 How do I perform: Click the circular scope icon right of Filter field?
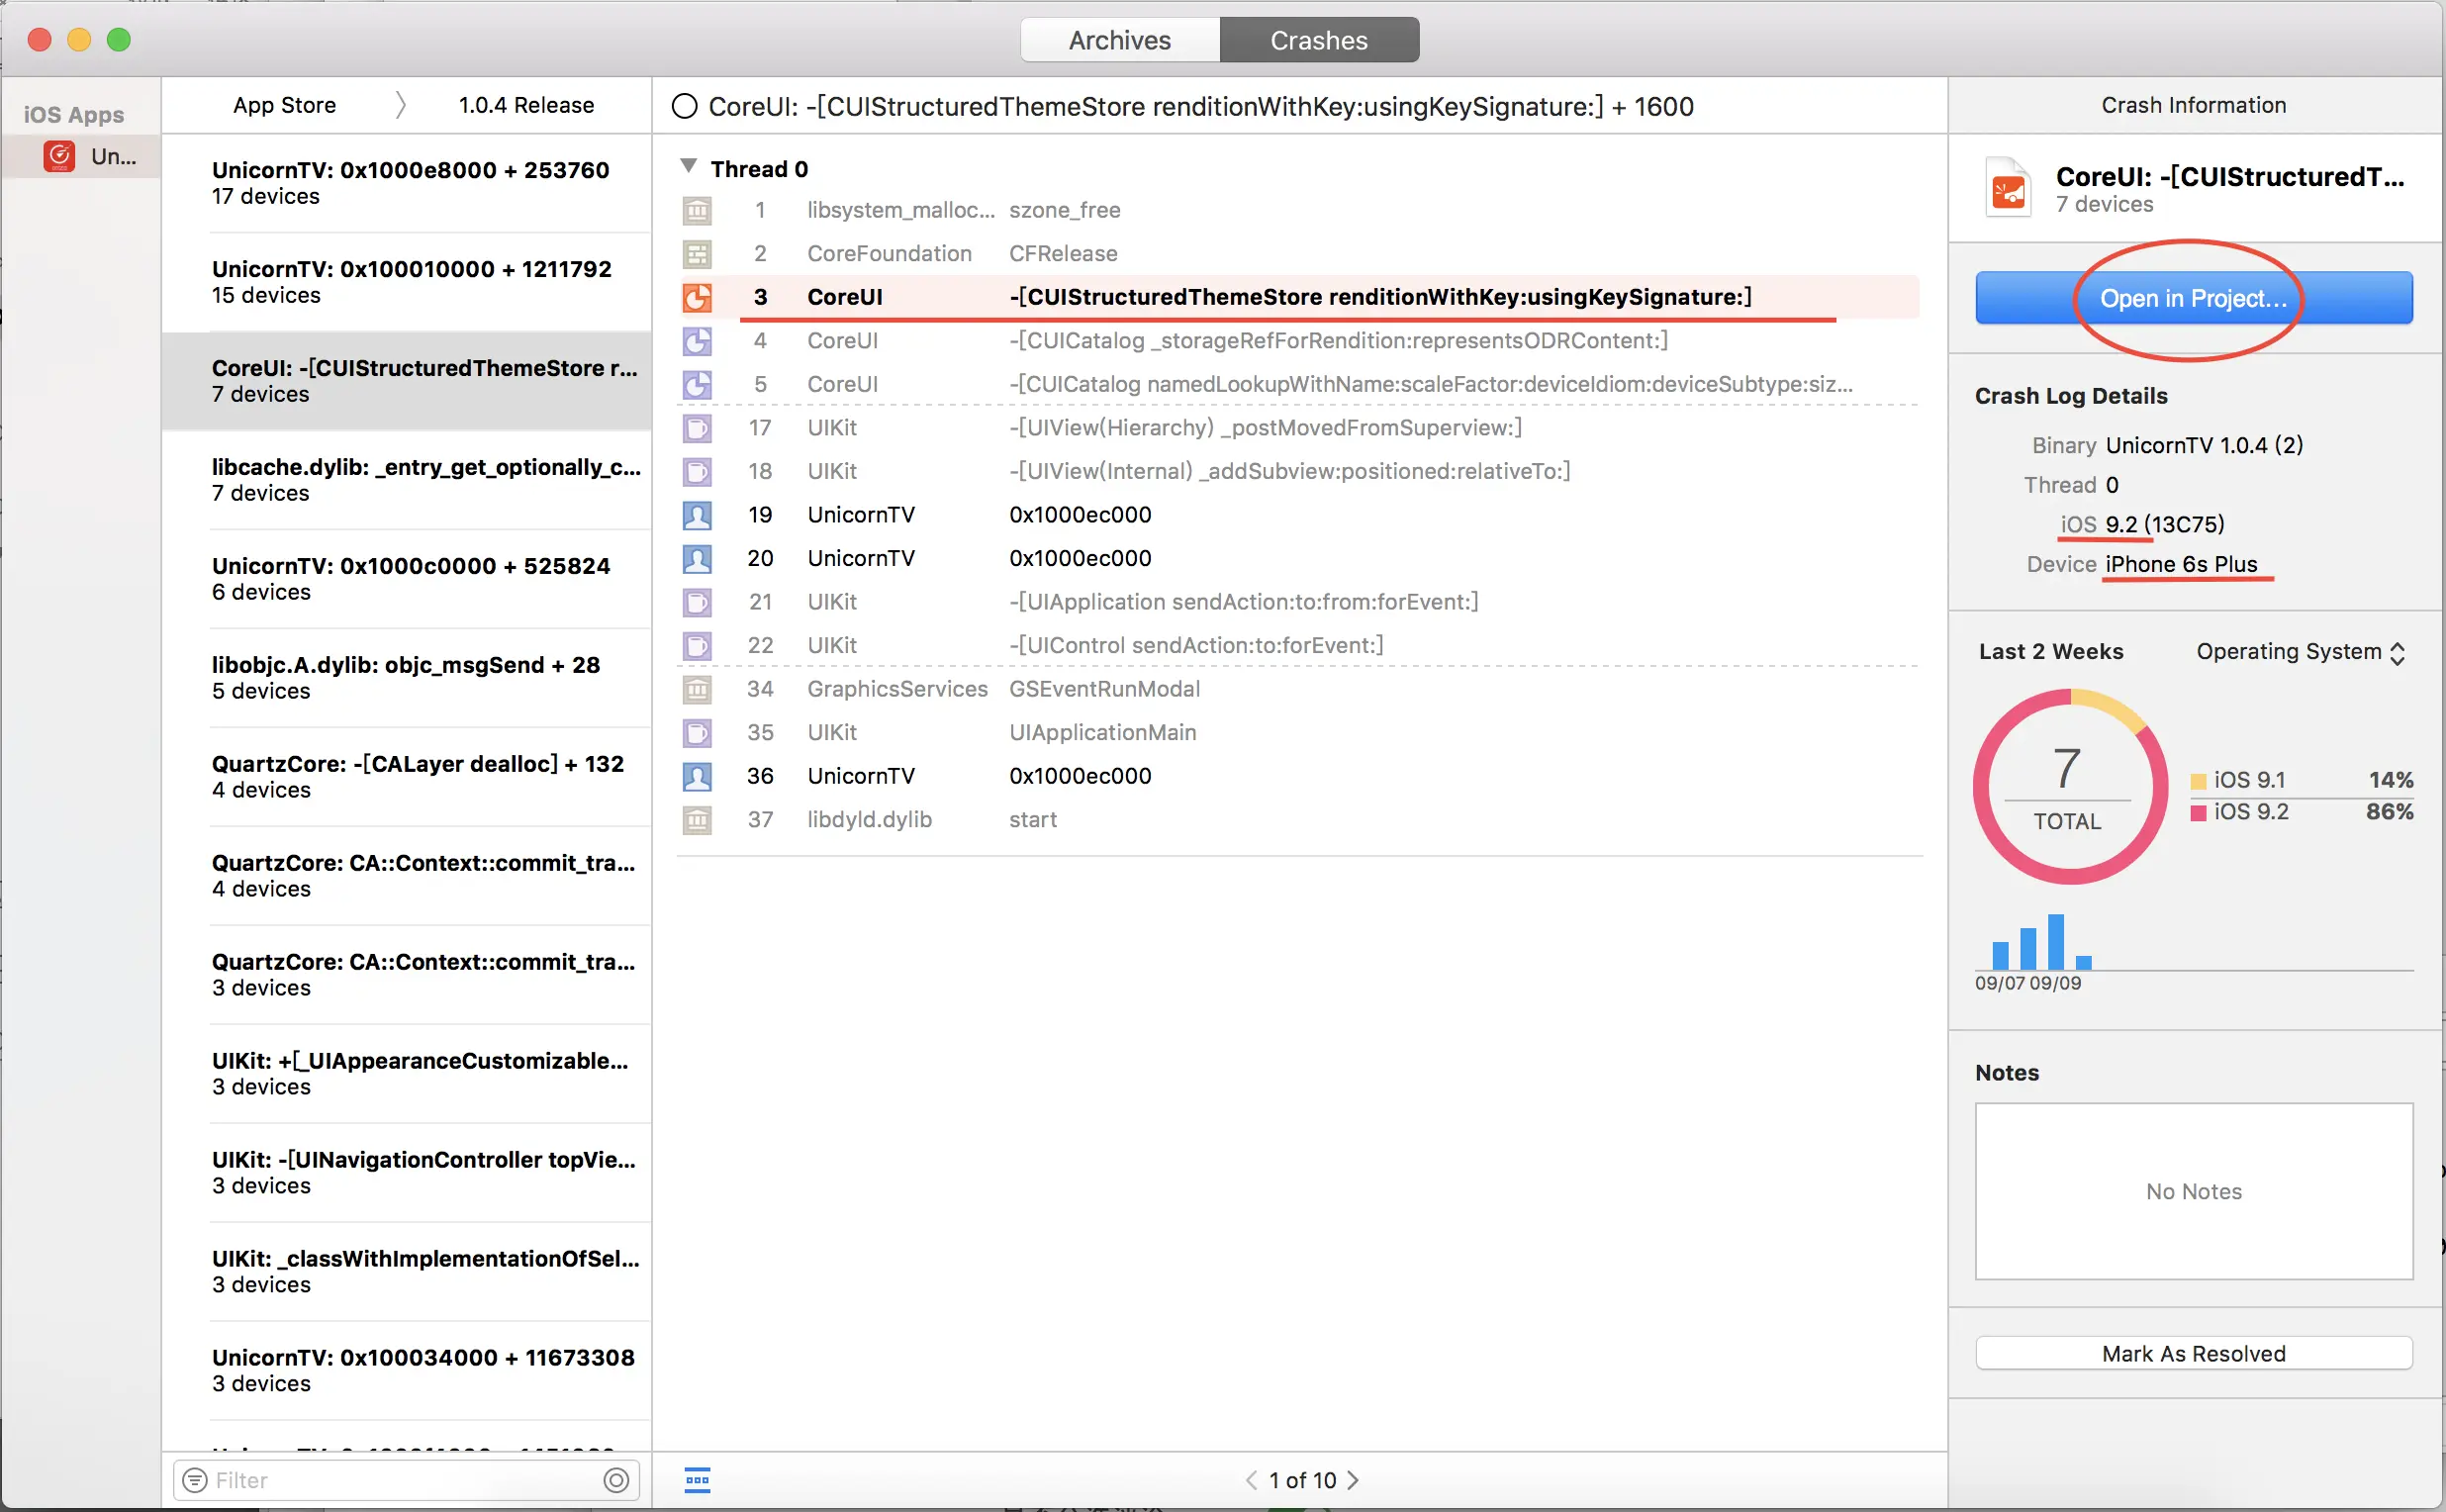tap(616, 1480)
